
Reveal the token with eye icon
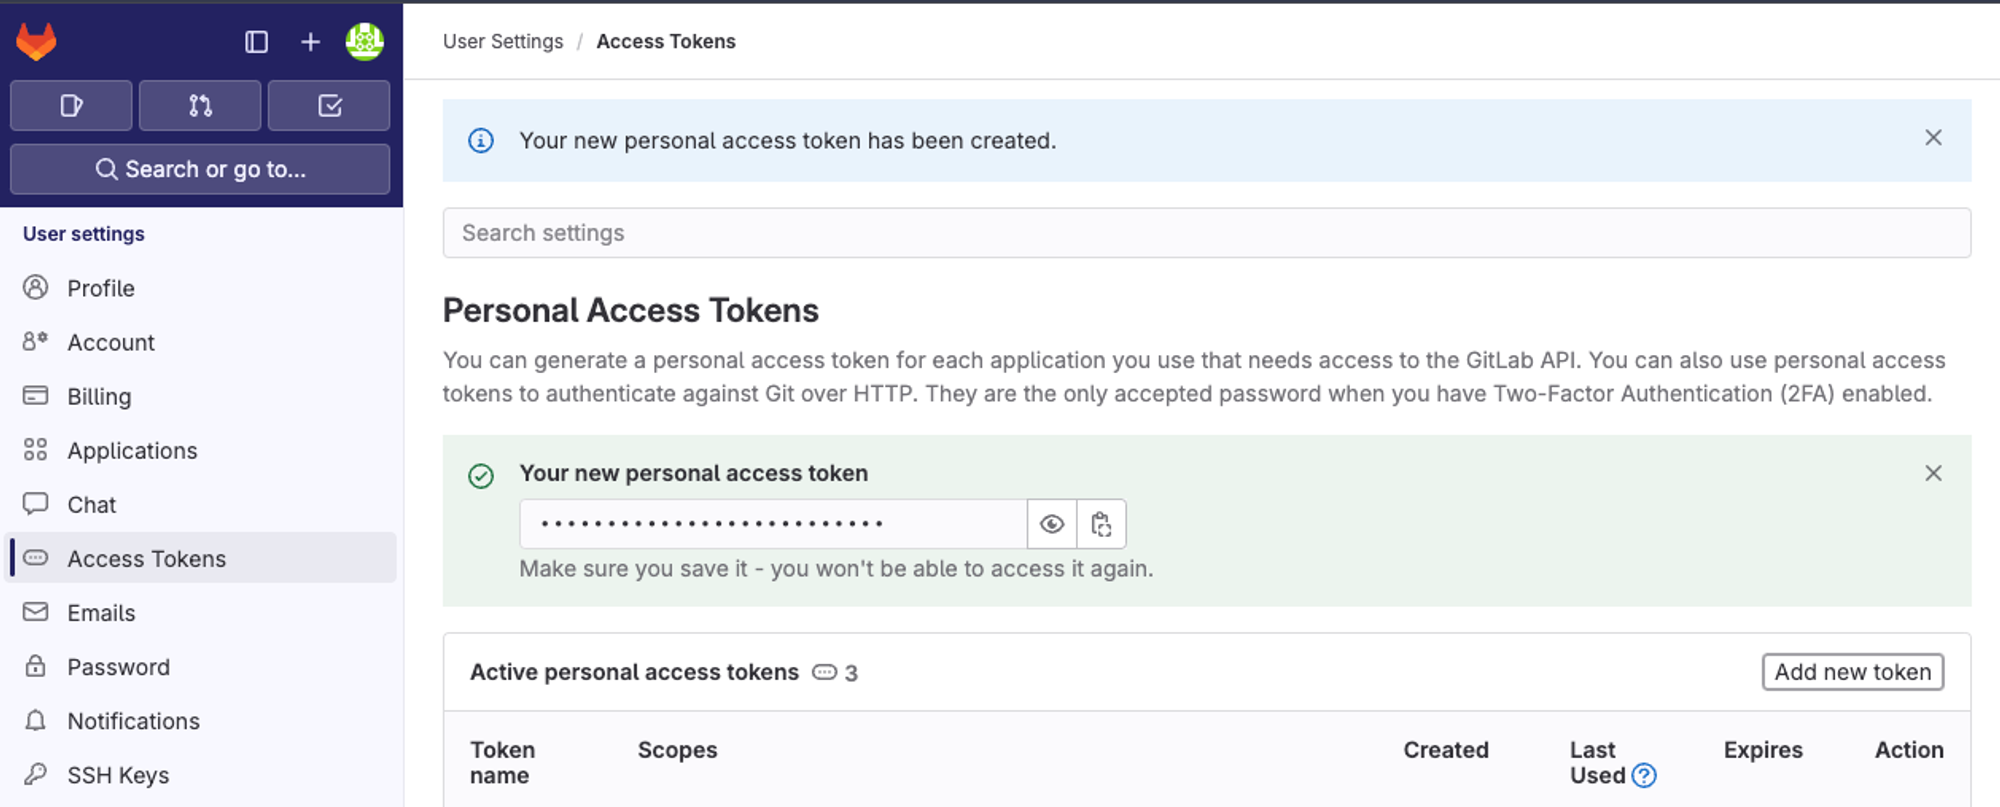1052,524
